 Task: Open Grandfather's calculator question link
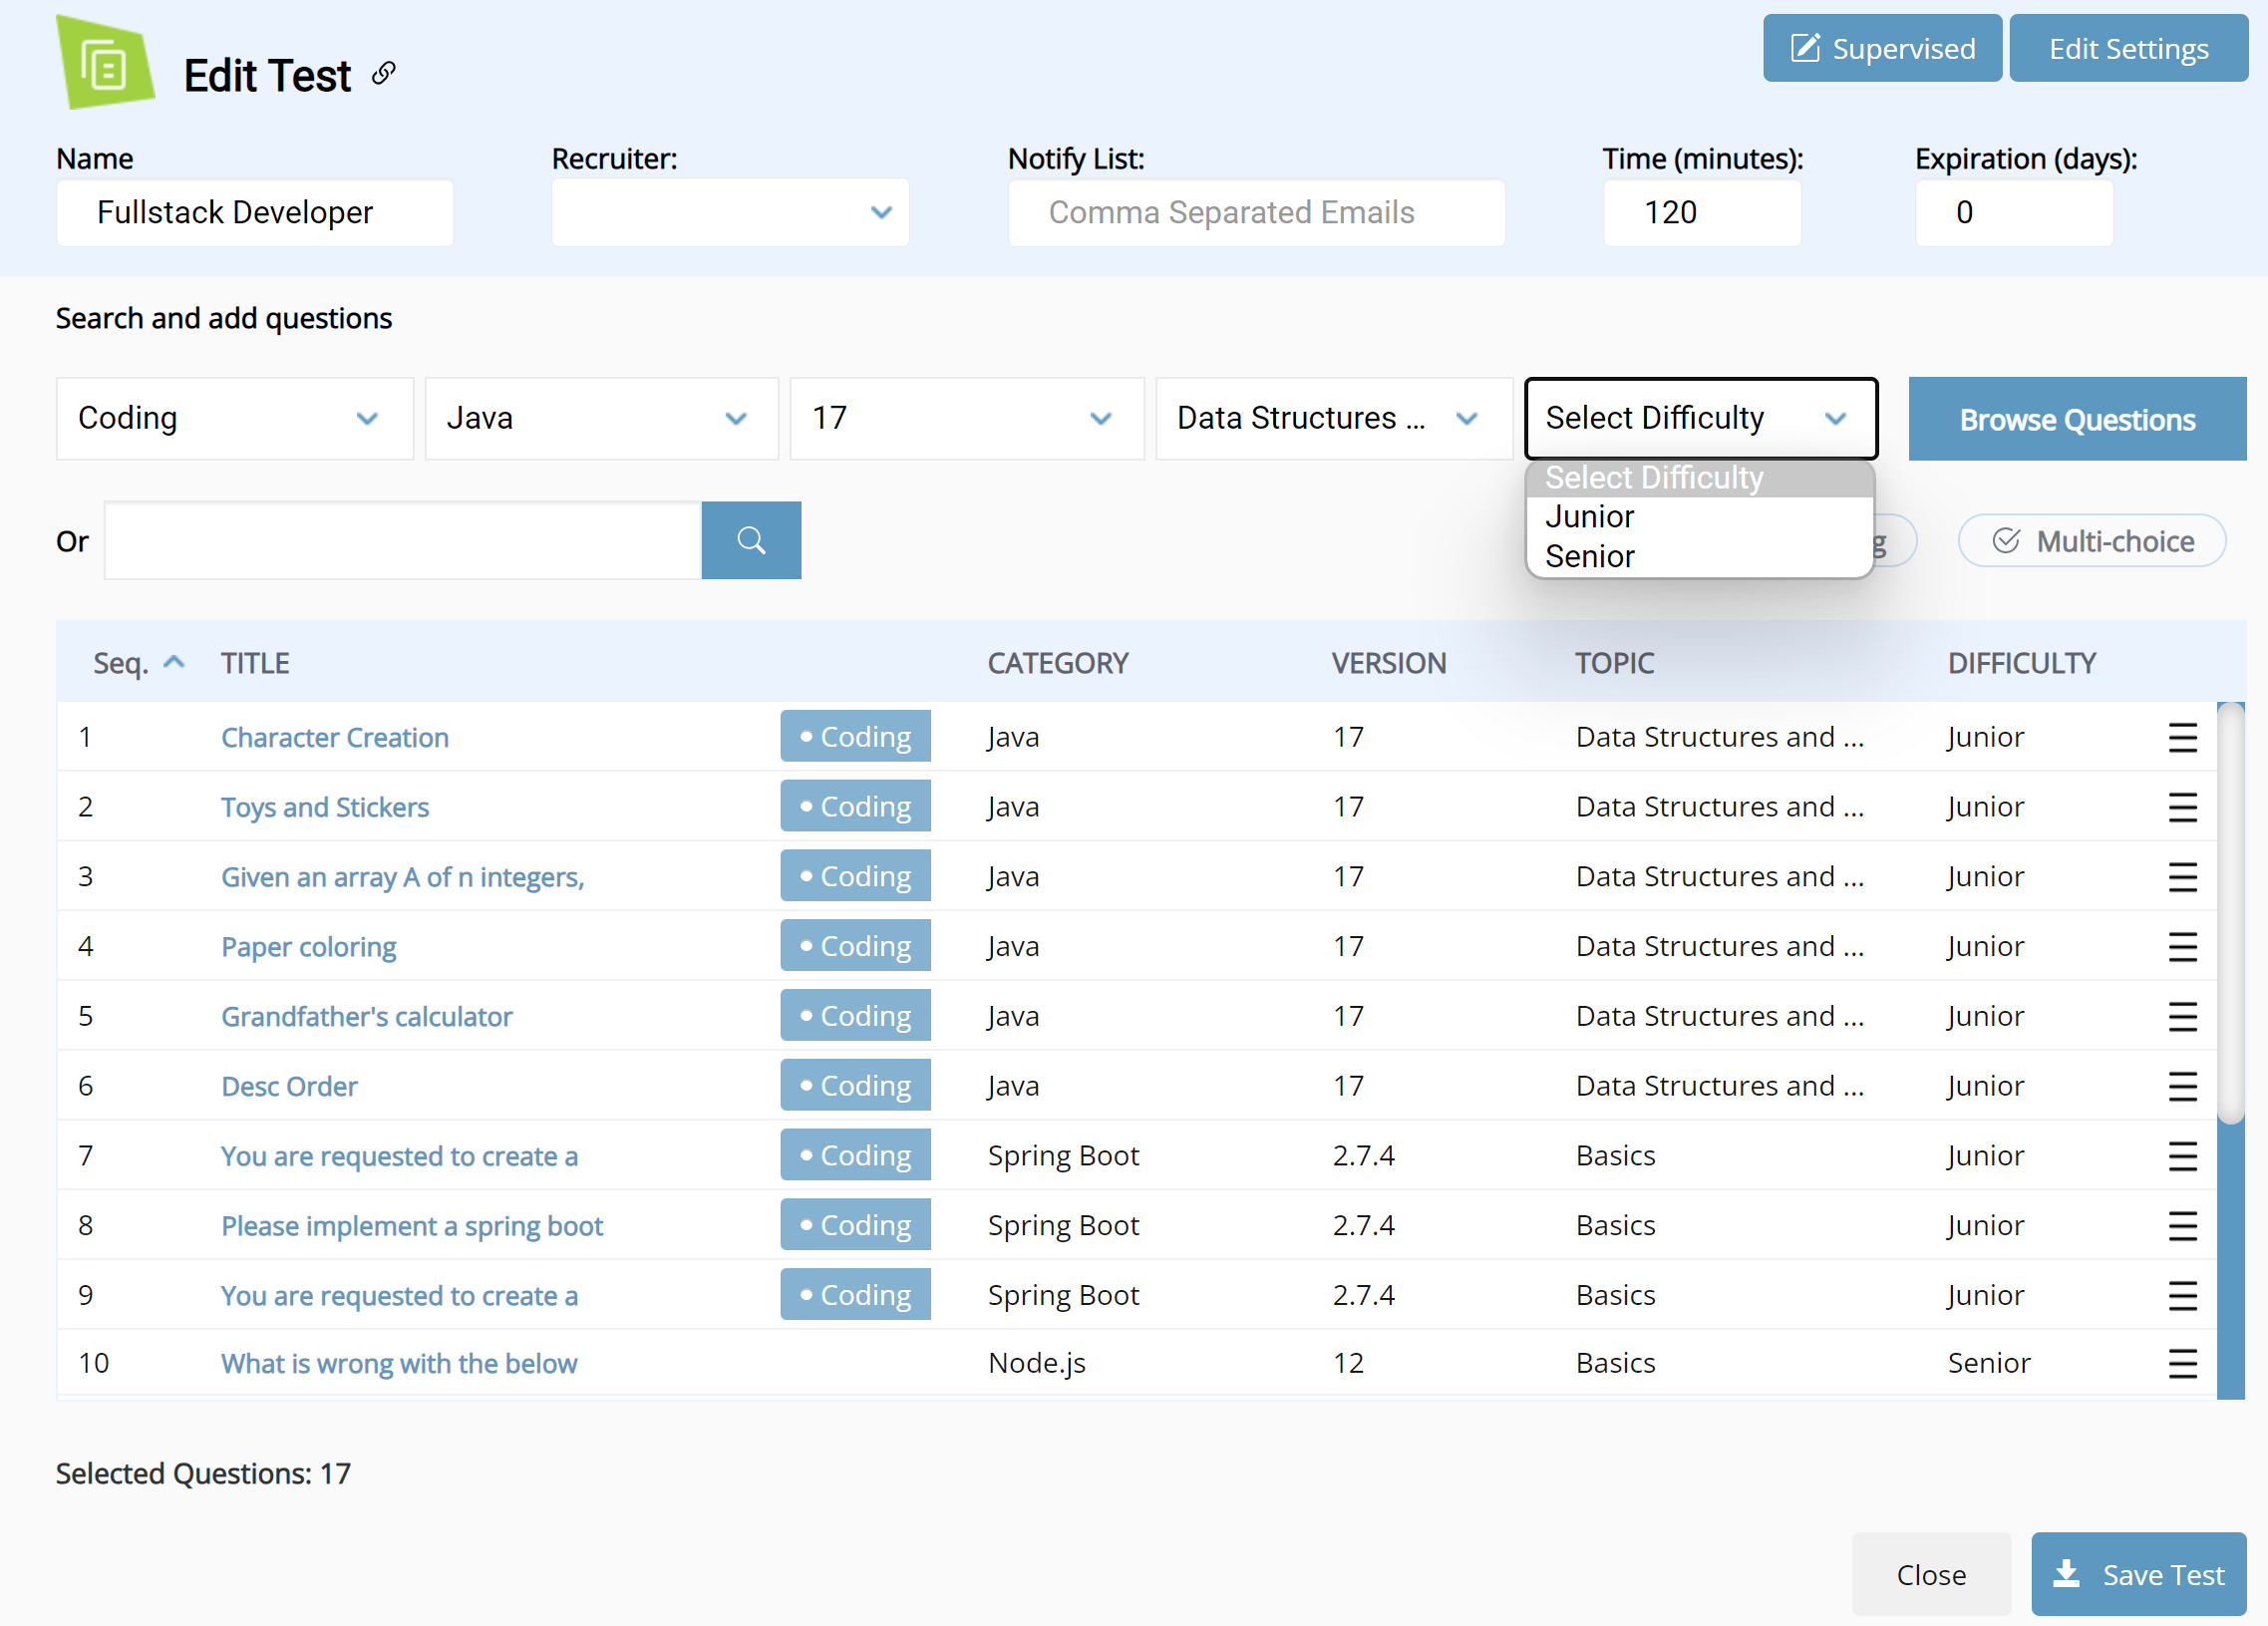click(367, 1016)
